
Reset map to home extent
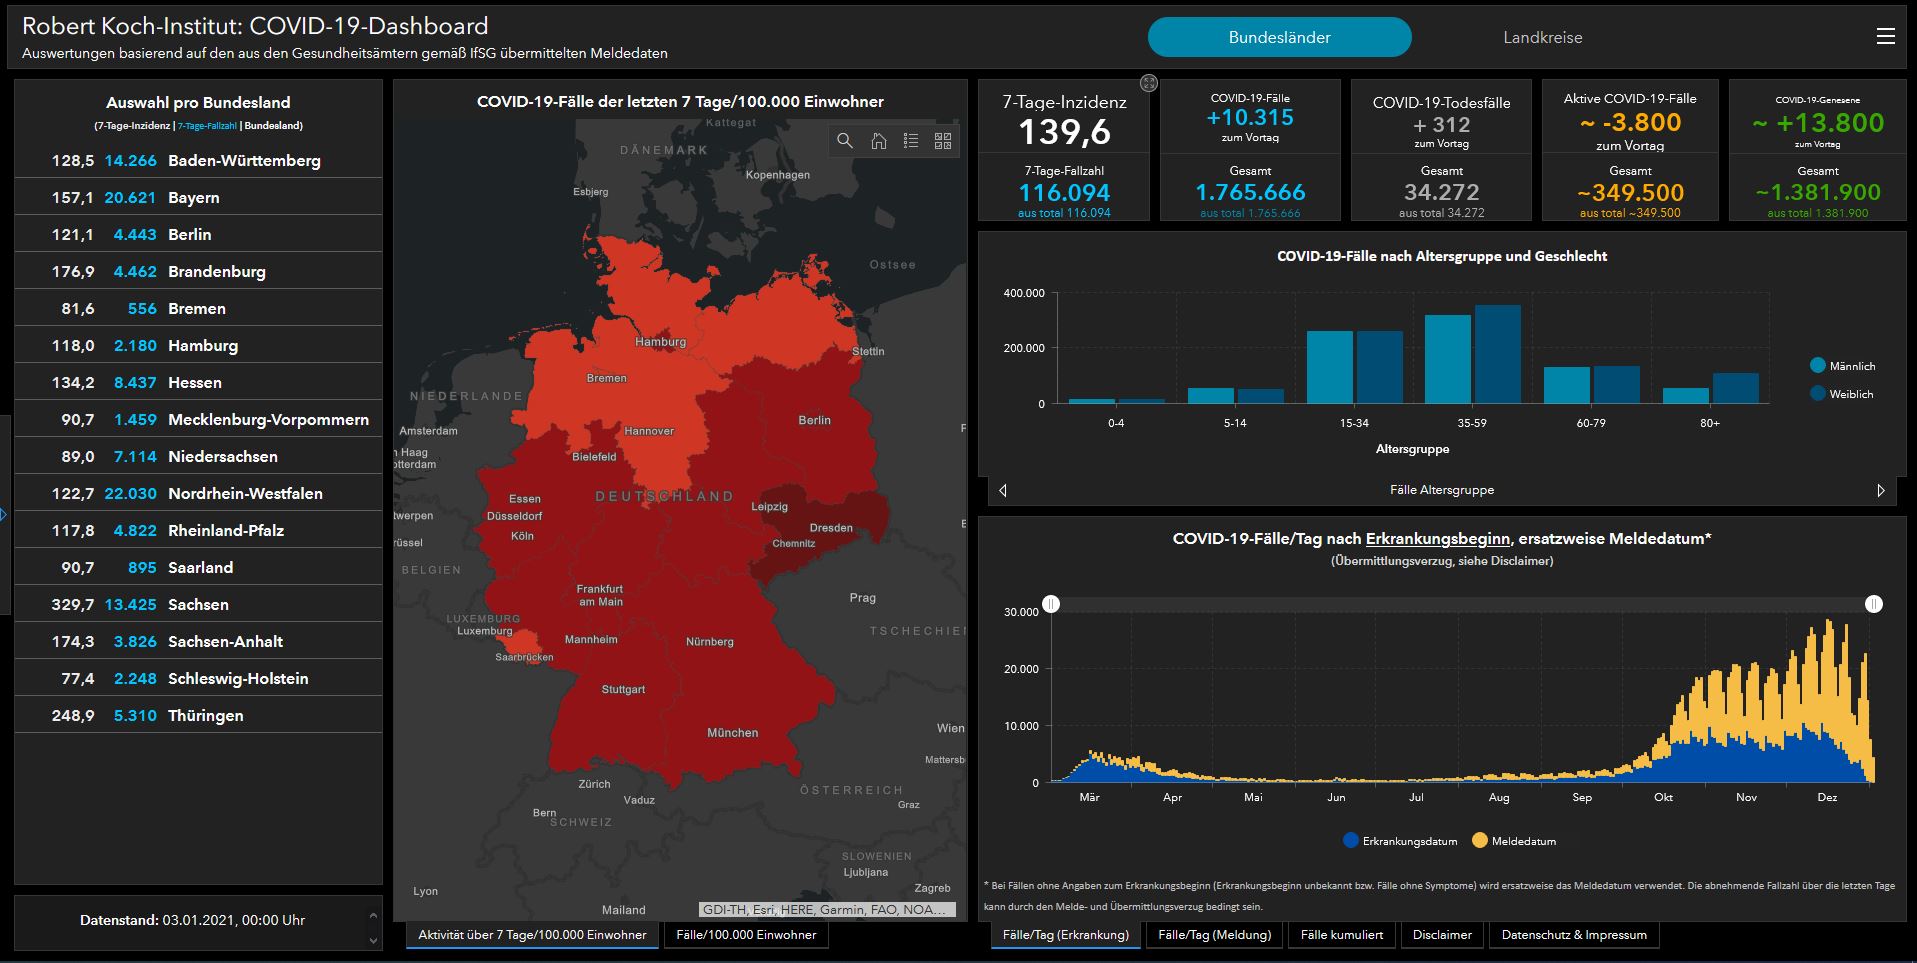click(x=878, y=141)
